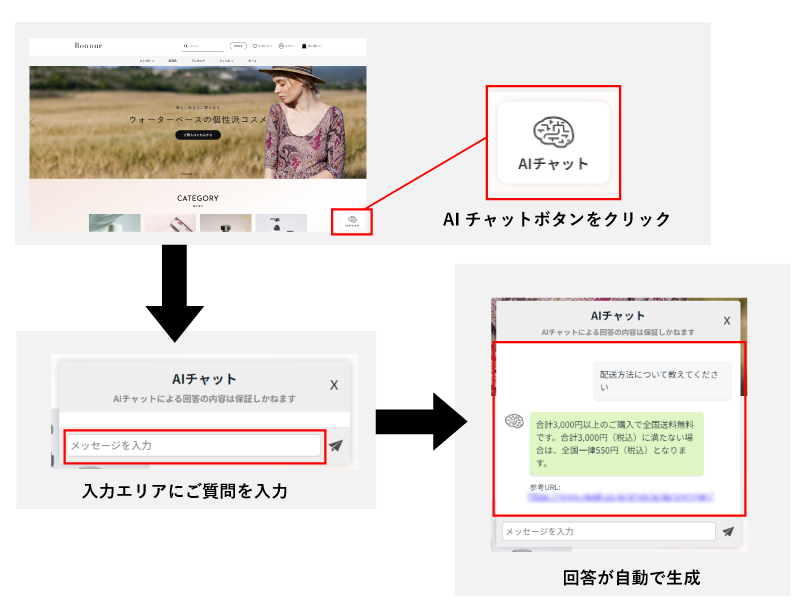Image resolution: width=800 pixels, height=613 pixels.
Task: Close the answered AIチャット panel with X
Action: coord(727,321)
